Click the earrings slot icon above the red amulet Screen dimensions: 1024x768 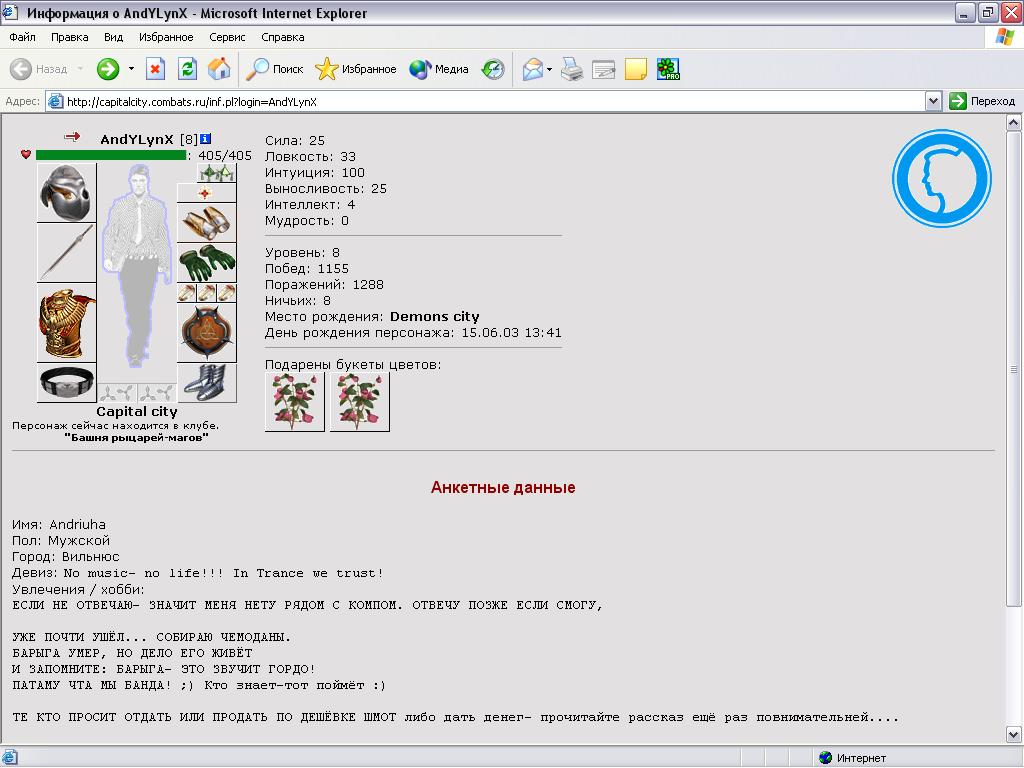coord(217,172)
